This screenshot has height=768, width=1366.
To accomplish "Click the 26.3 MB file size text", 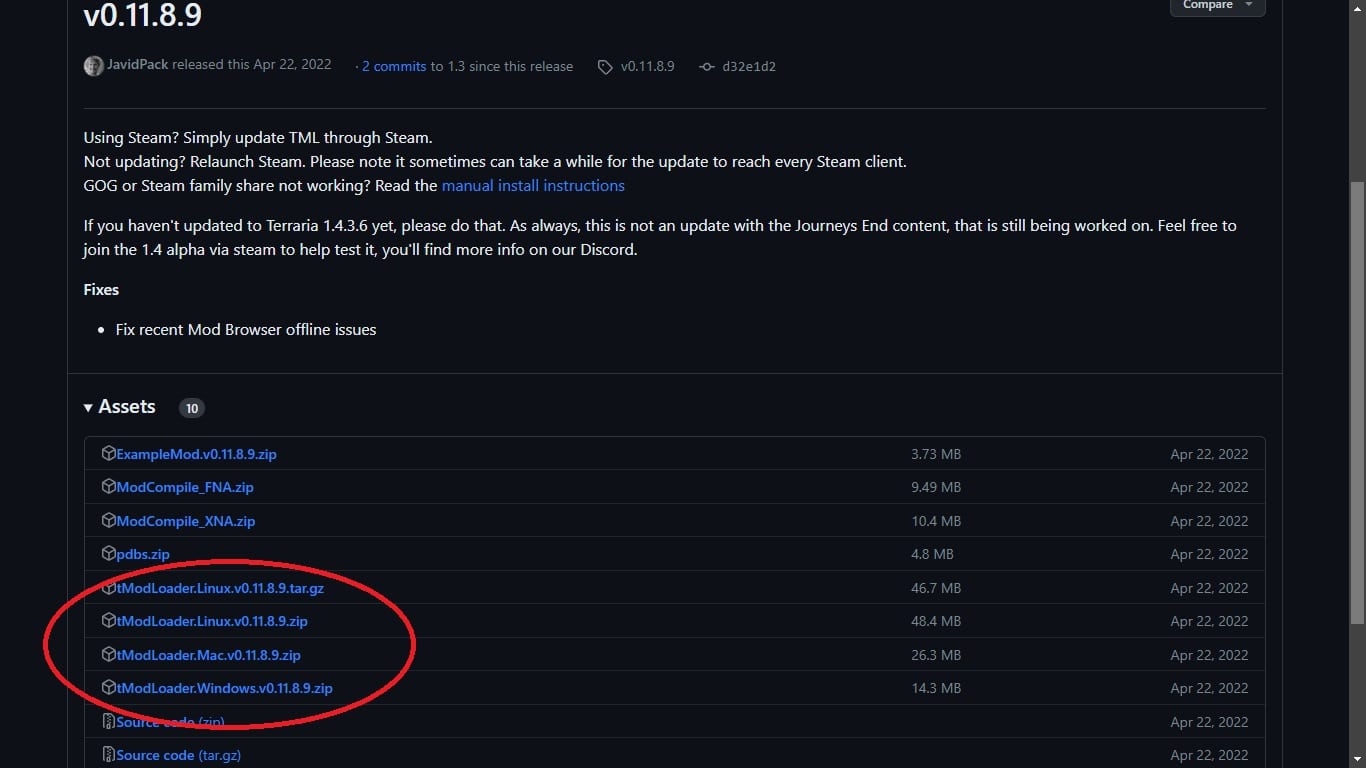I will pos(936,655).
